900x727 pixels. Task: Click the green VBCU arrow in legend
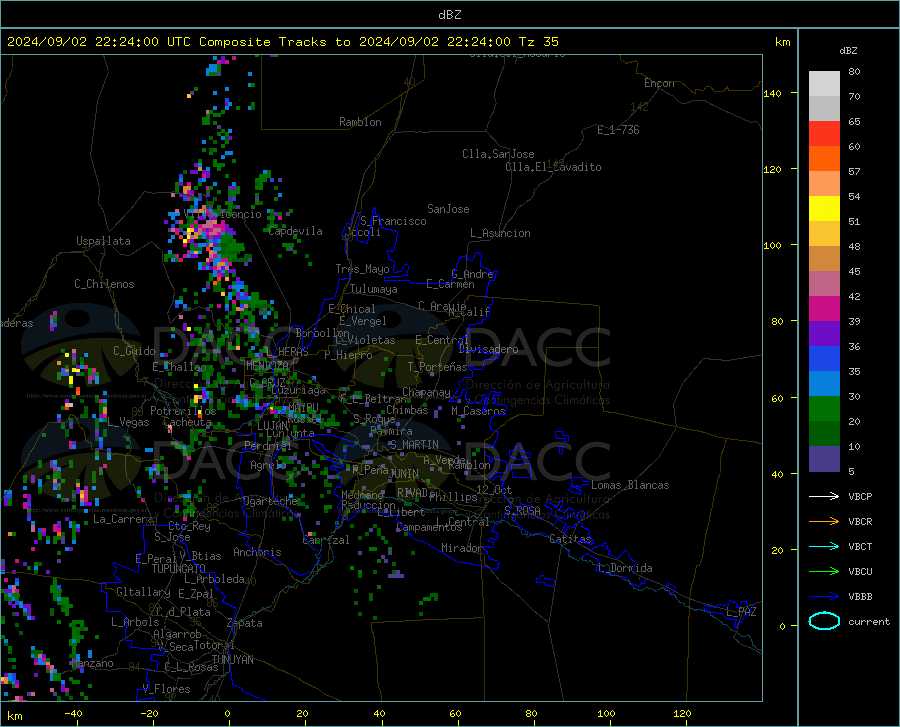[824, 572]
